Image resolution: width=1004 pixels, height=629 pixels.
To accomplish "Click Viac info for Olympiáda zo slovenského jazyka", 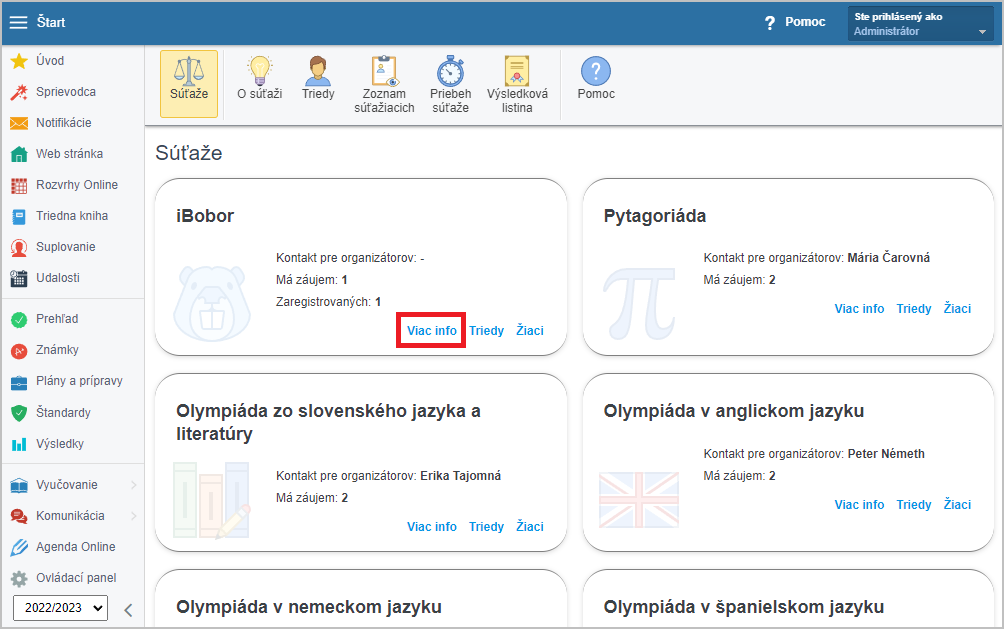I will click(432, 527).
